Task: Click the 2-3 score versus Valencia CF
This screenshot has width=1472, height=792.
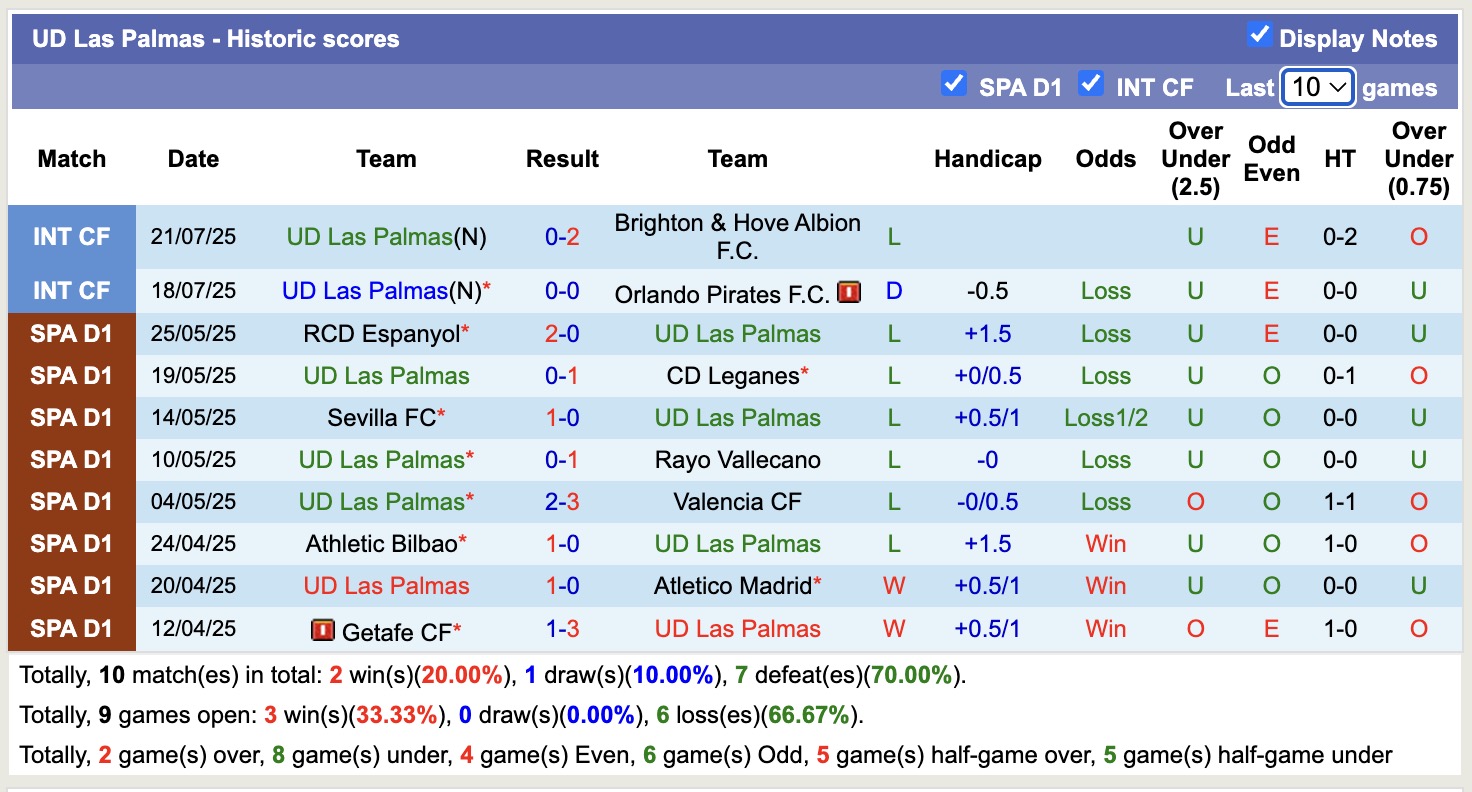Action: point(562,502)
